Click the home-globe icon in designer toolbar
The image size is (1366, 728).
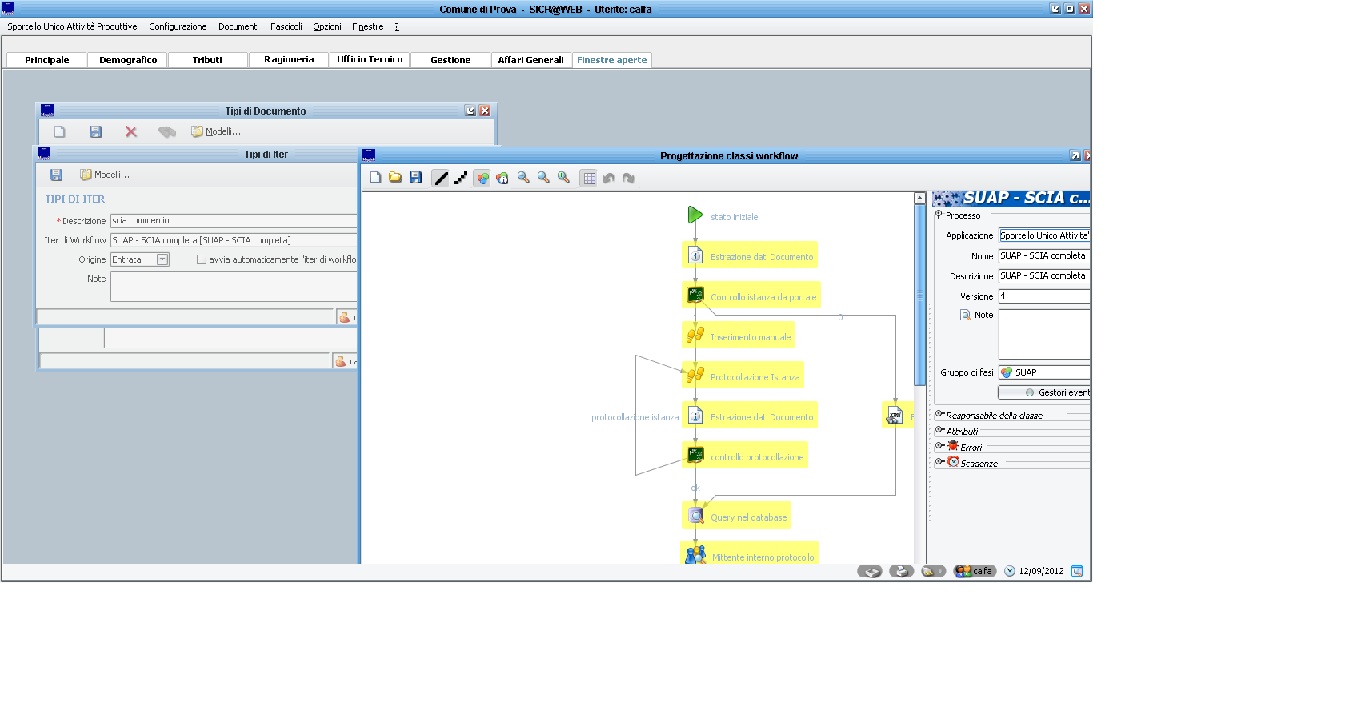[503, 177]
